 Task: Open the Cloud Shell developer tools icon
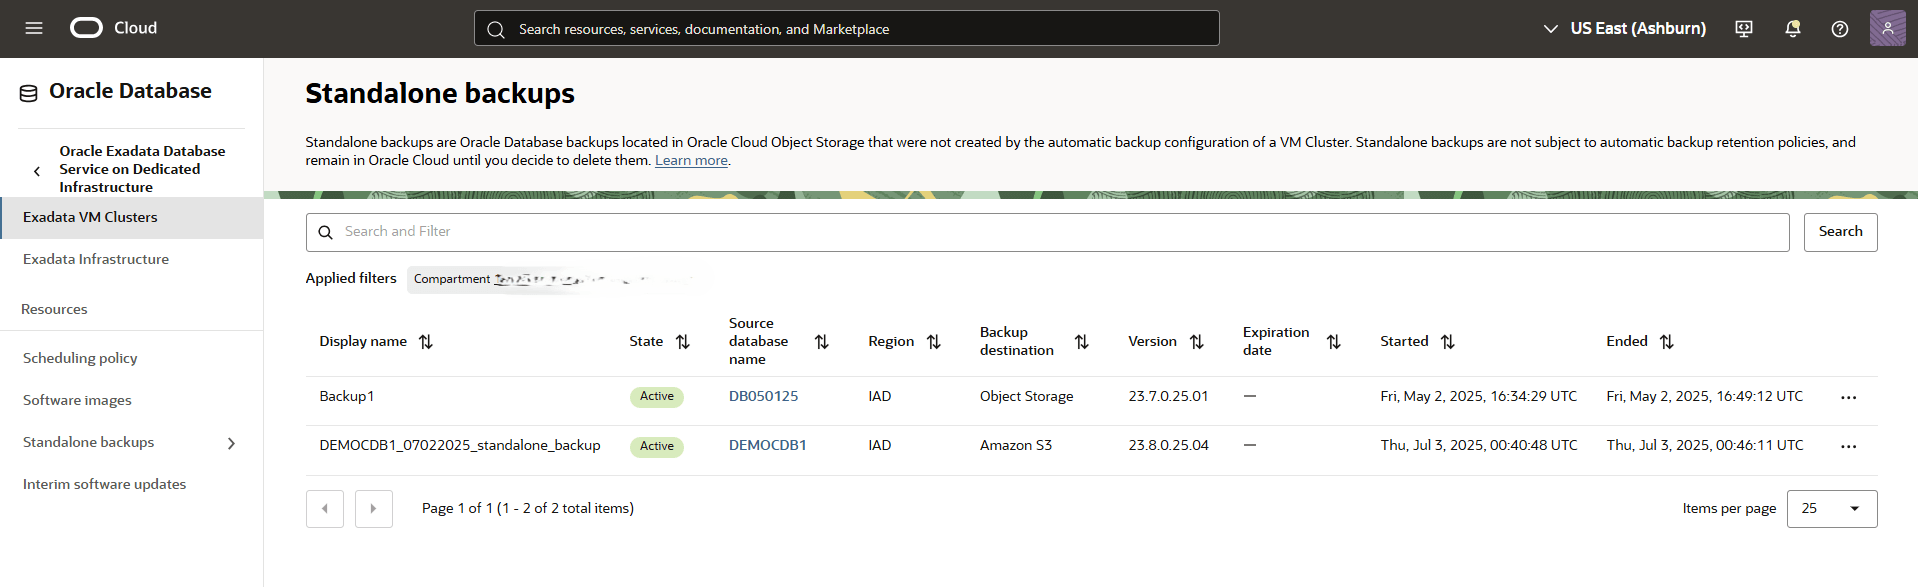[1744, 29]
